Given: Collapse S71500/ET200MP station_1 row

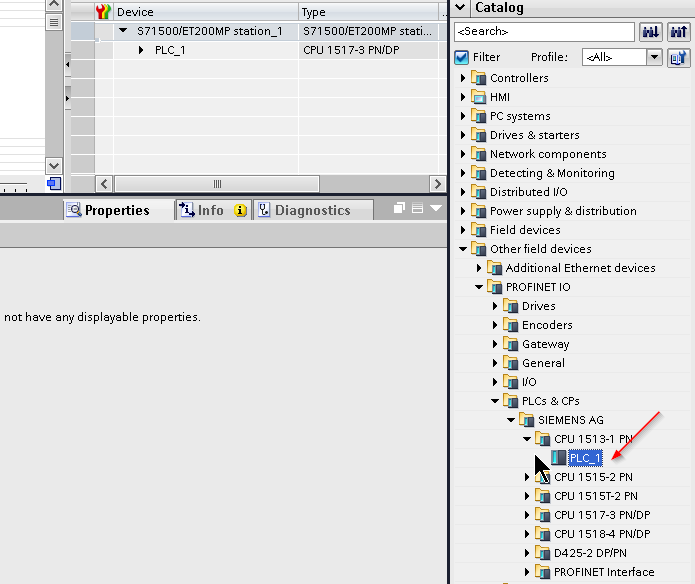Looking at the screenshot, I should [x=123, y=31].
